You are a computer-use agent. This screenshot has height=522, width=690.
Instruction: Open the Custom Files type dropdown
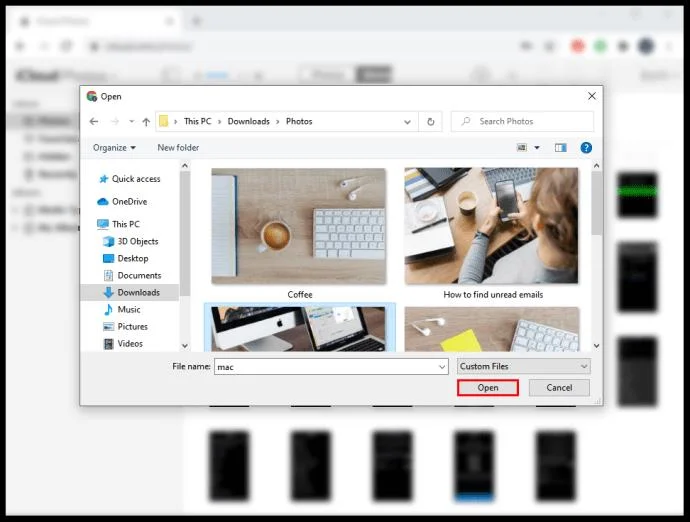click(523, 366)
